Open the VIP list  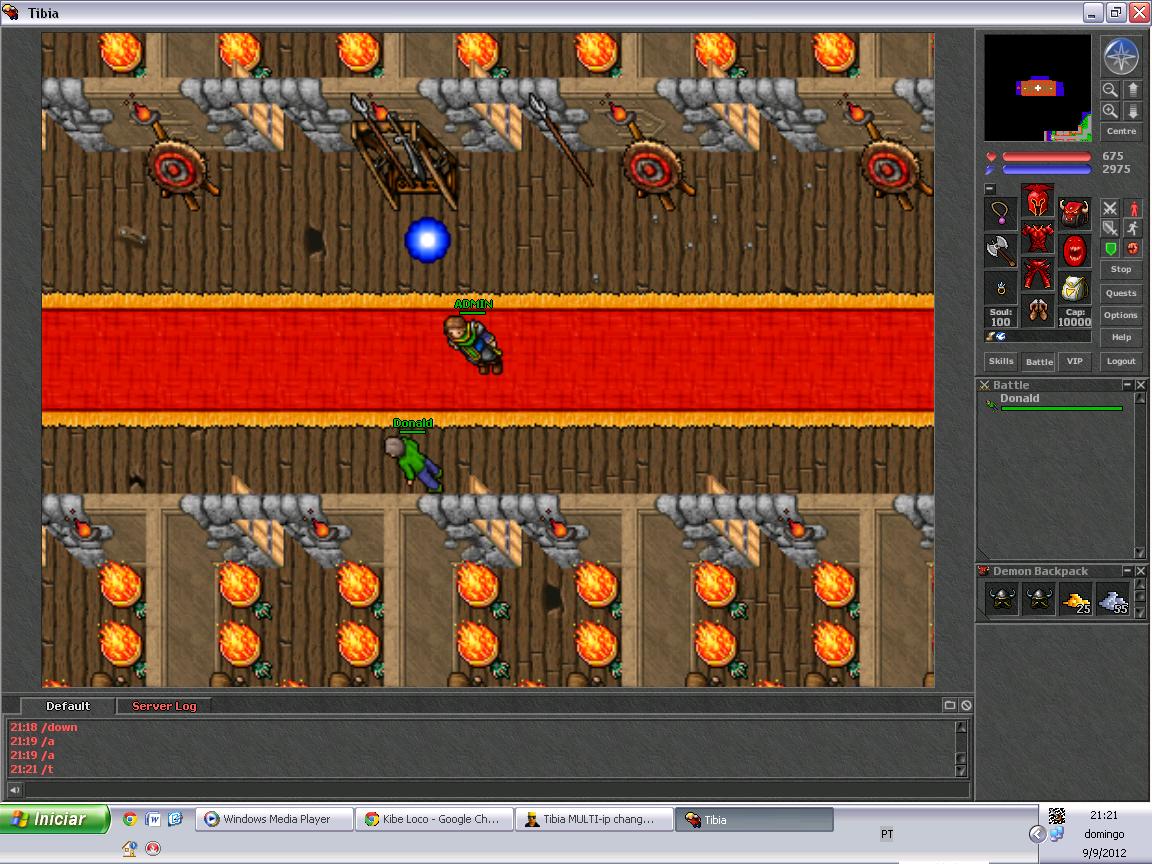tap(1074, 361)
